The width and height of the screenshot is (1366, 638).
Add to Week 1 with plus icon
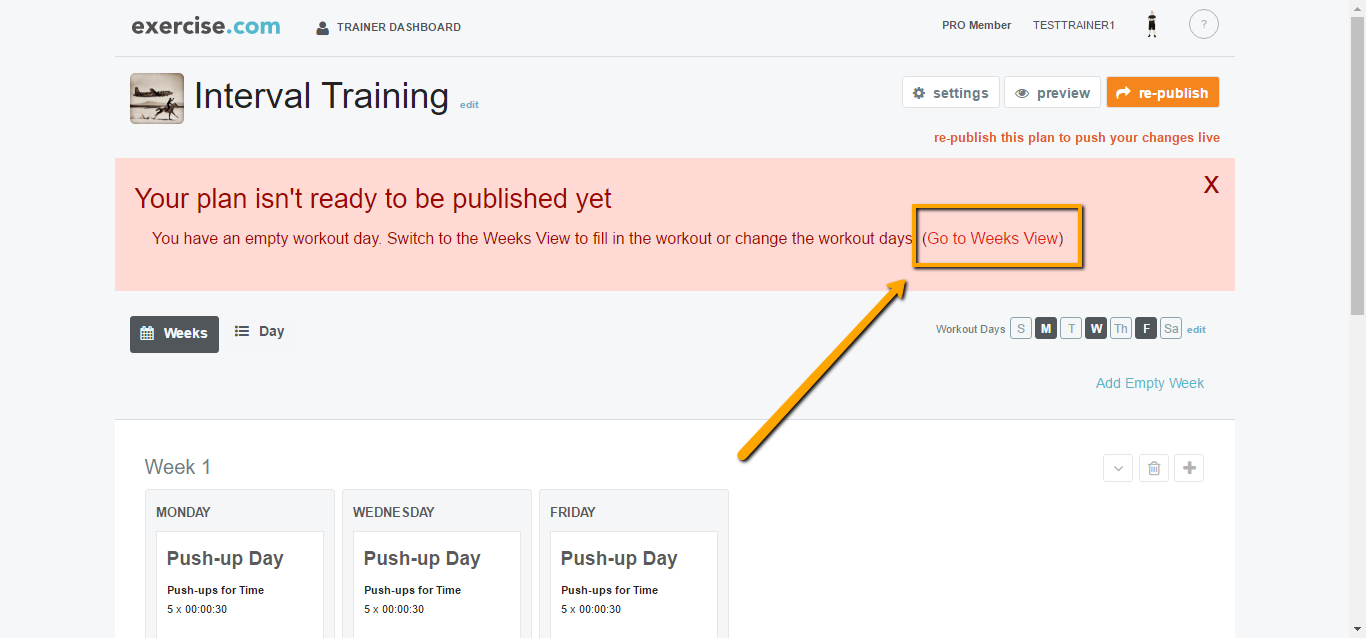click(x=1189, y=468)
